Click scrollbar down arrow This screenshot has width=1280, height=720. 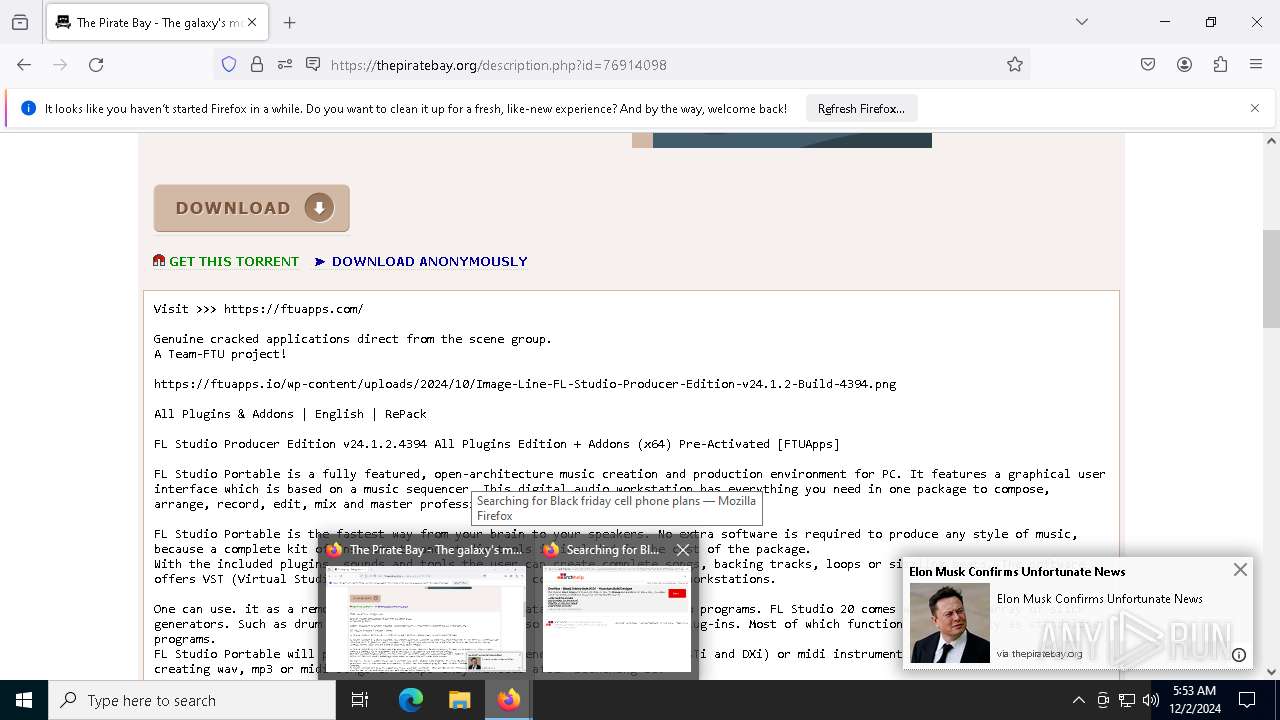1271,672
